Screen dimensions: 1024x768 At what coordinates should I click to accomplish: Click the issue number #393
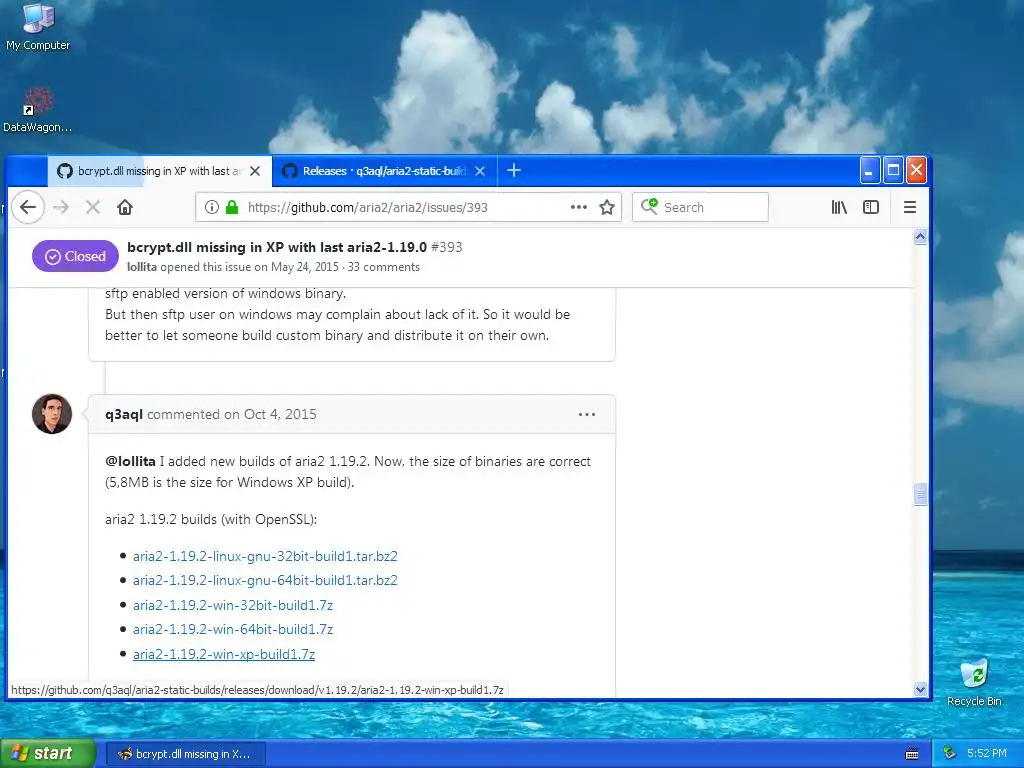click(447, 248)
